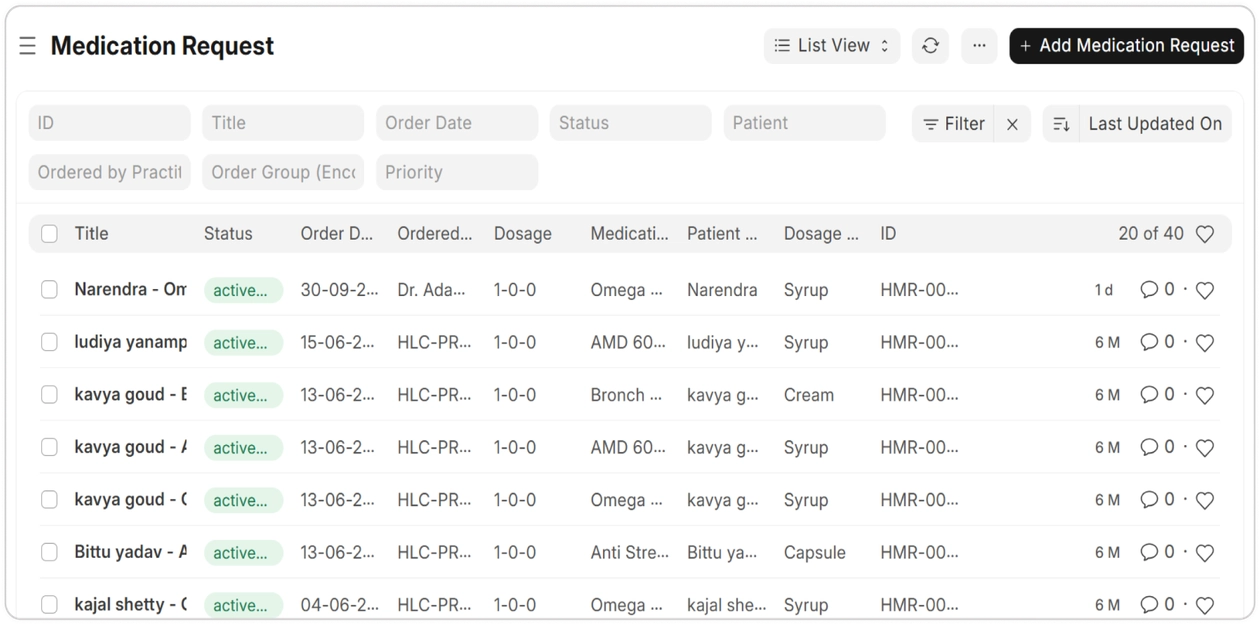Tick the select-all checkbox in header
The height and width of the screenshot is (625, 1260).
point(49,234)
